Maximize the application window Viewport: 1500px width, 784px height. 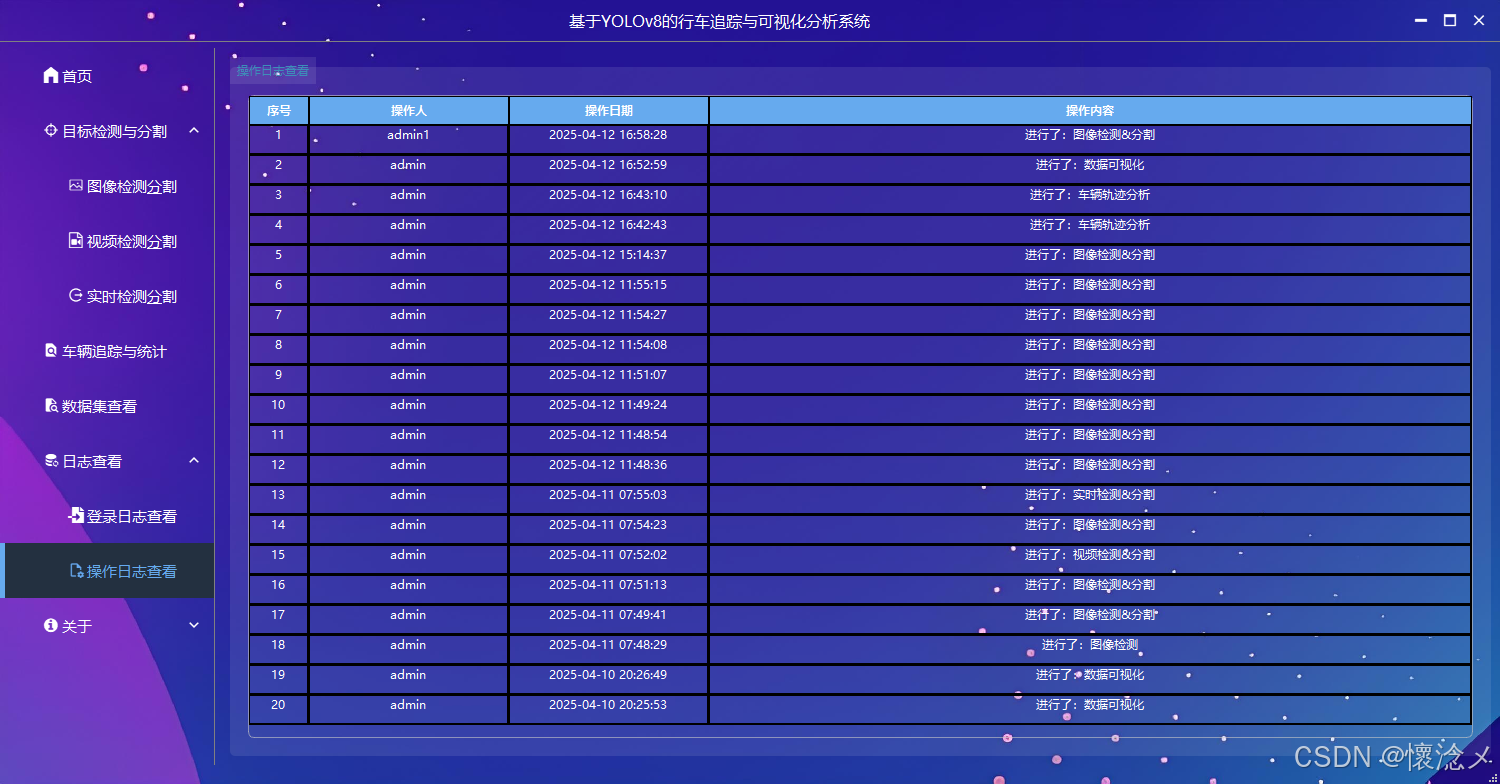pos(1450,21)
